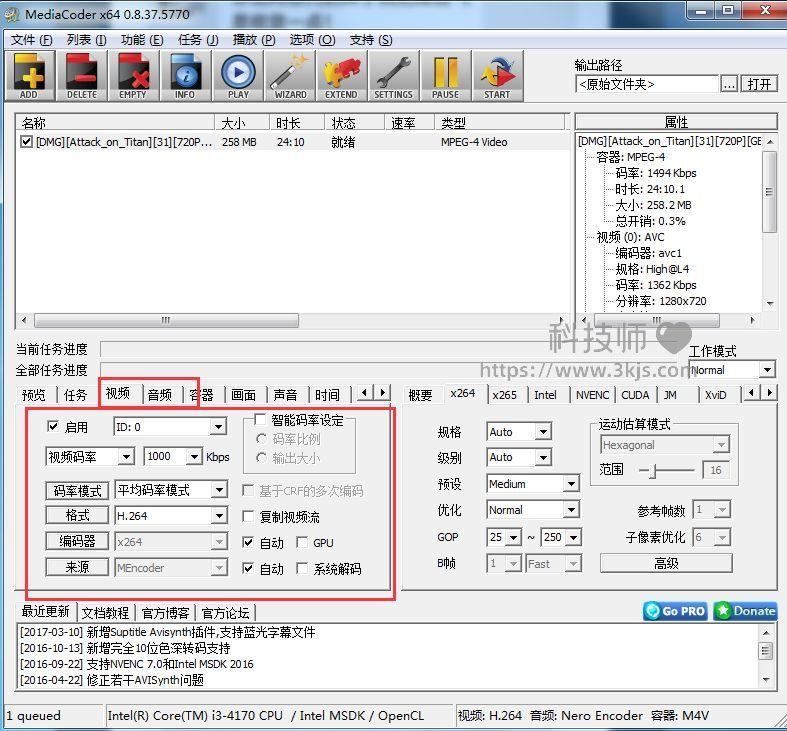
Task: Open the EXTEND plugins icon
Action: [x=342, y=76]
